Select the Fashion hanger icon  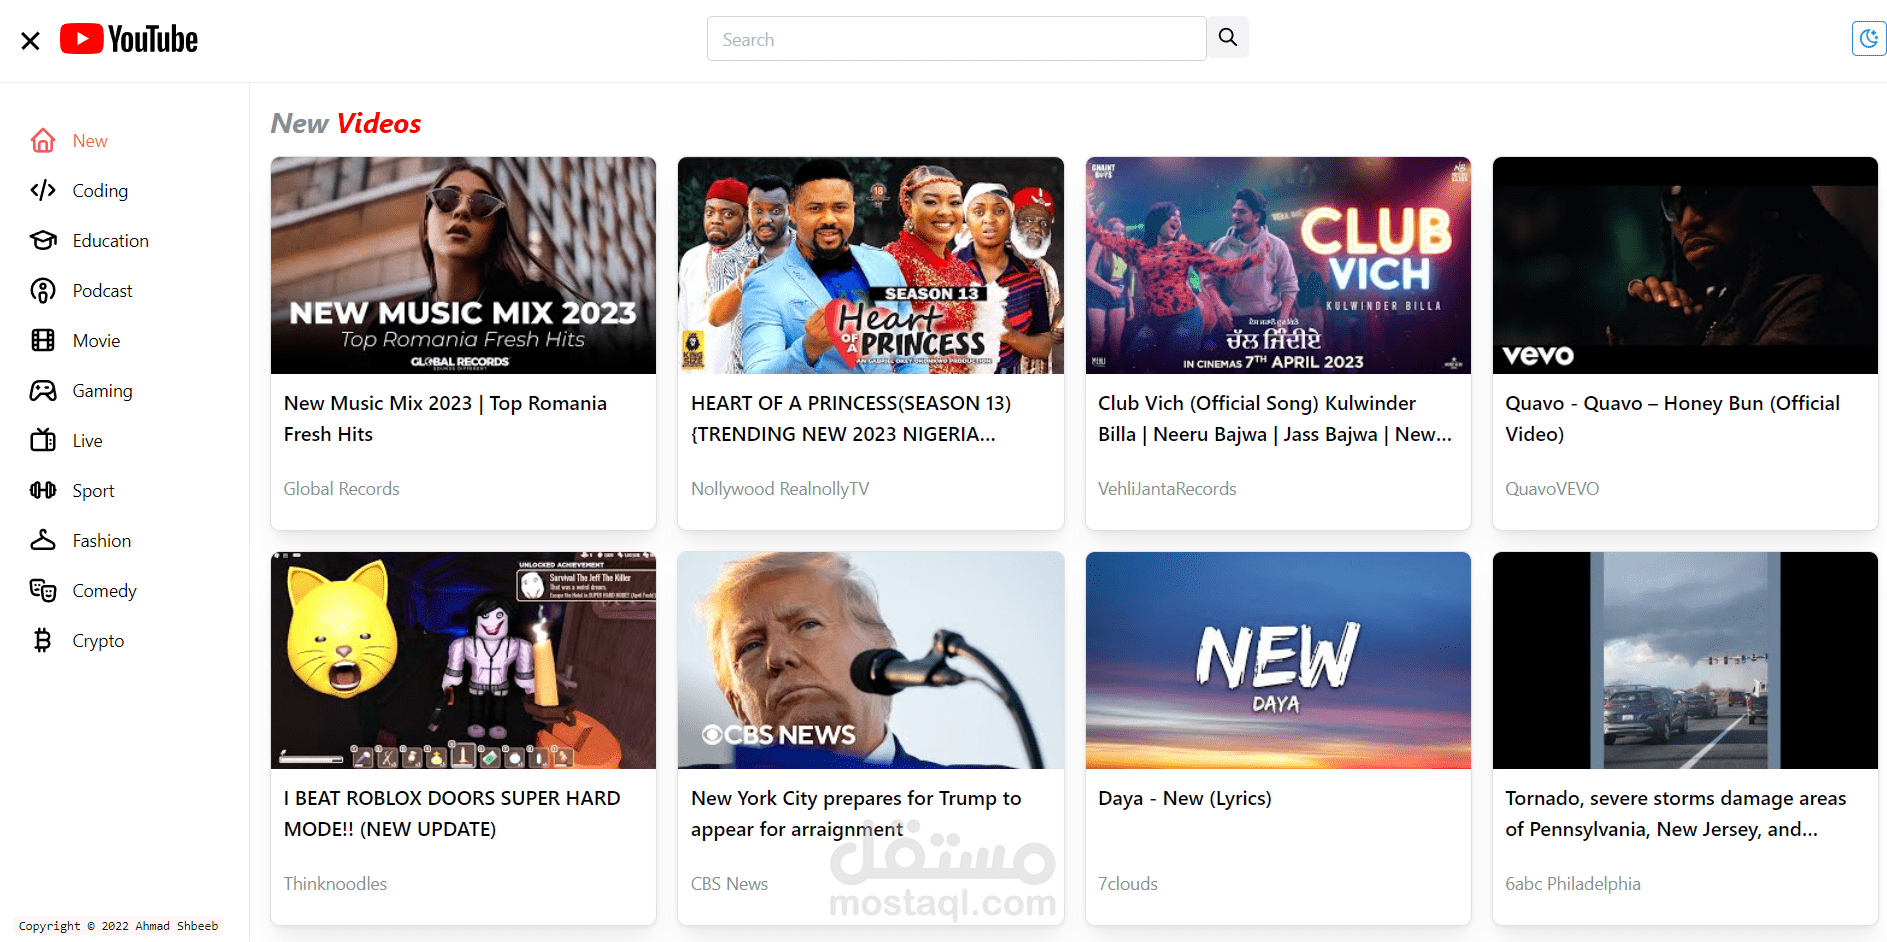[x=43, y=541]
